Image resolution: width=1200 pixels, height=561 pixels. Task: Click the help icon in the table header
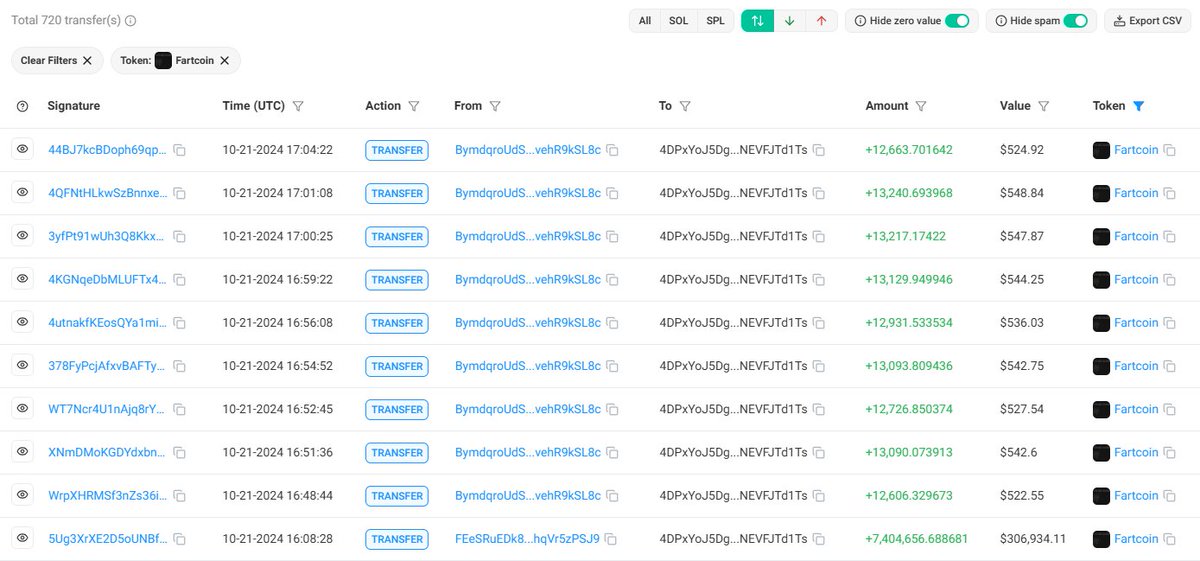tap(23, 106)
